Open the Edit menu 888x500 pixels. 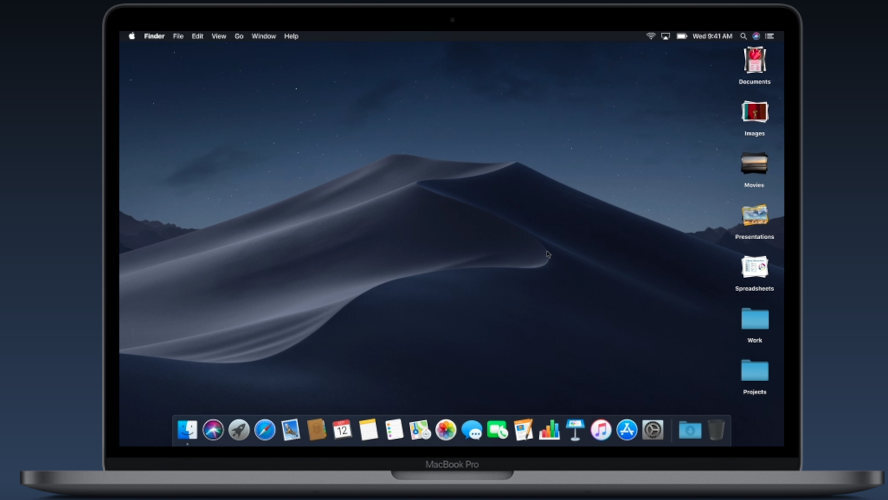[197, 36]
